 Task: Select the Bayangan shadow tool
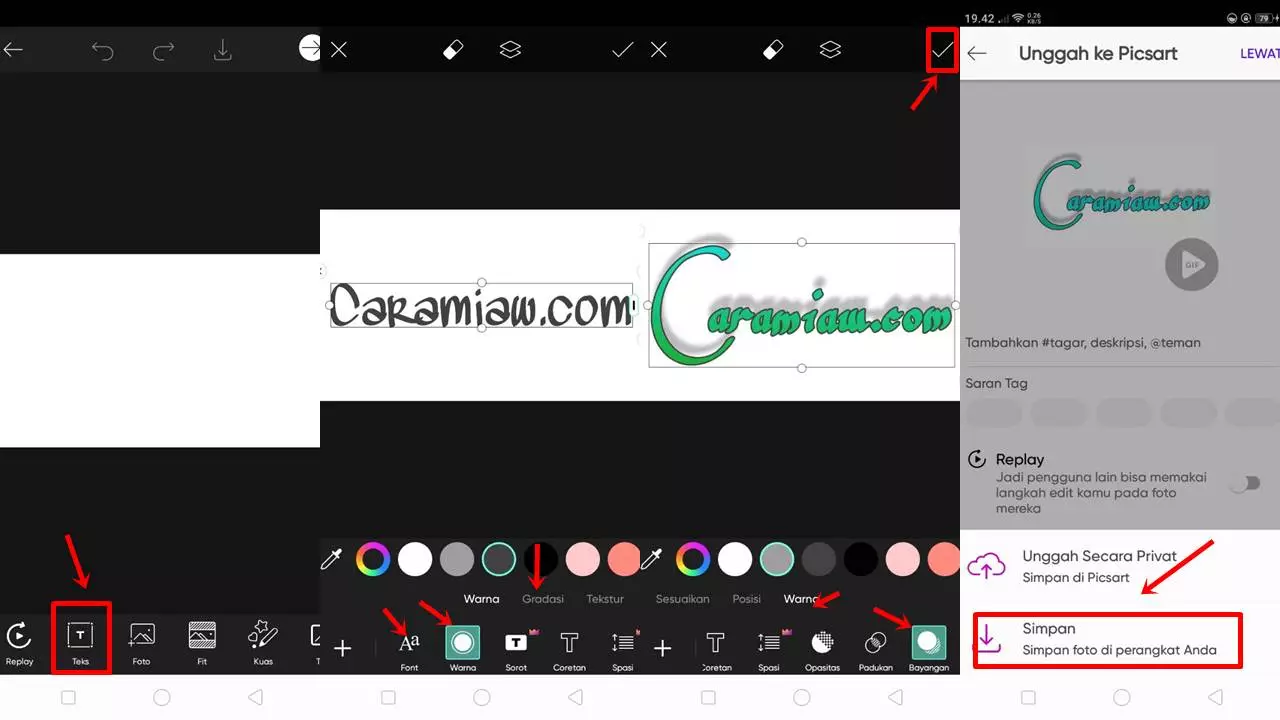928,649
